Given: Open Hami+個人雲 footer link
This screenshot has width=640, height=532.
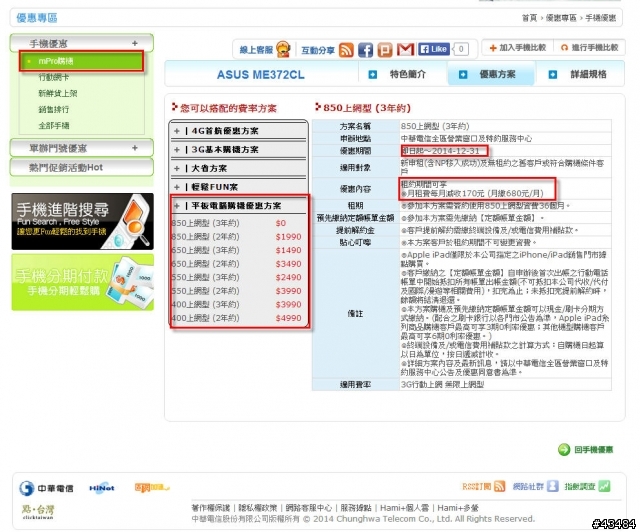Looking at the screenshot, I should coord(404,508).
